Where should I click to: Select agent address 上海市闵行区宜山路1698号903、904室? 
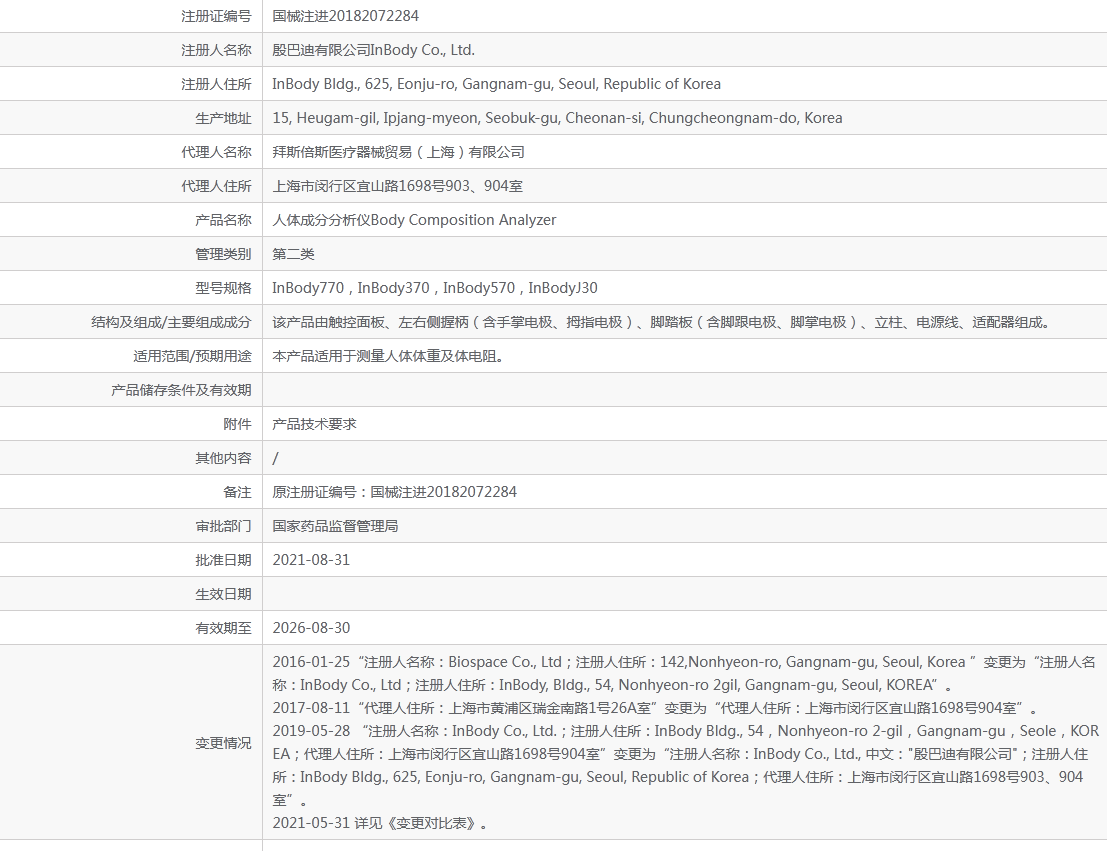click(397, 186)
